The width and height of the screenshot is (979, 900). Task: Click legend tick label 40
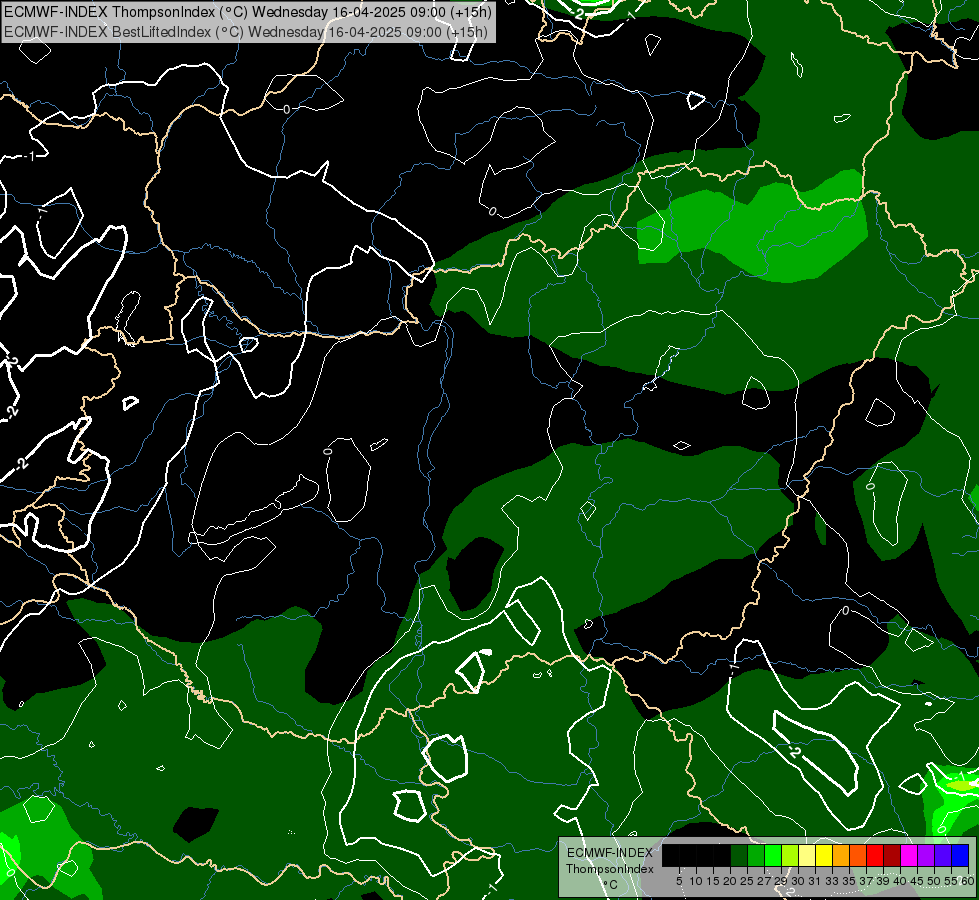click(x=900, y=881)
